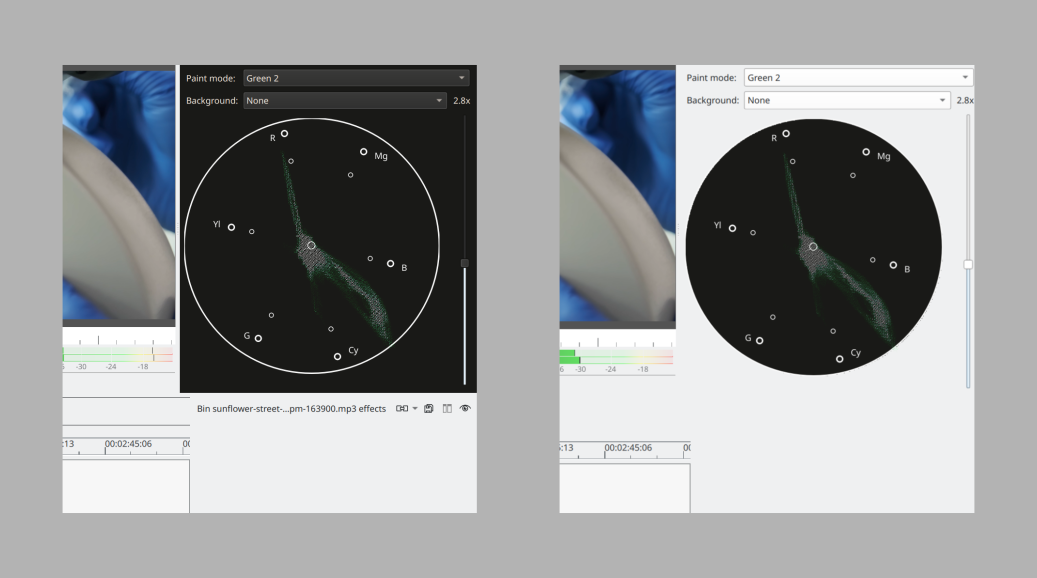Viewport: 1037px width, 578px height.
Task: Click the split compare icon in effects header
Action: [447, 409]
